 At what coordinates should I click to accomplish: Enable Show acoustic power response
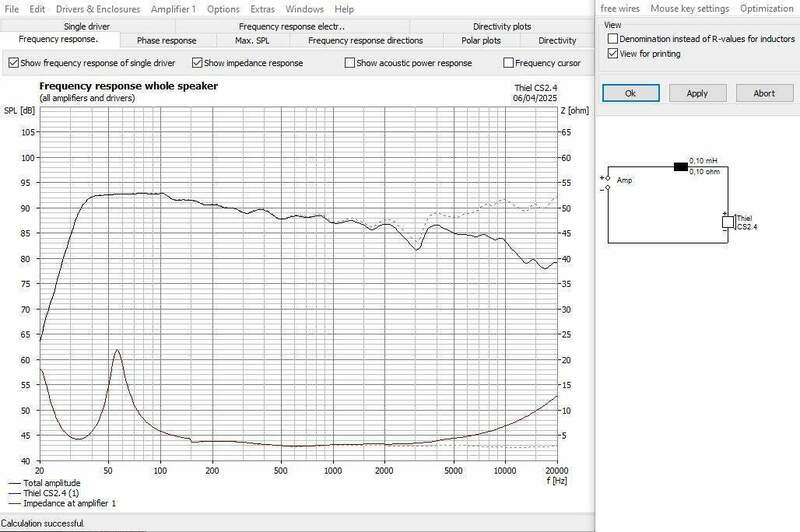click(x=349, y=63)
